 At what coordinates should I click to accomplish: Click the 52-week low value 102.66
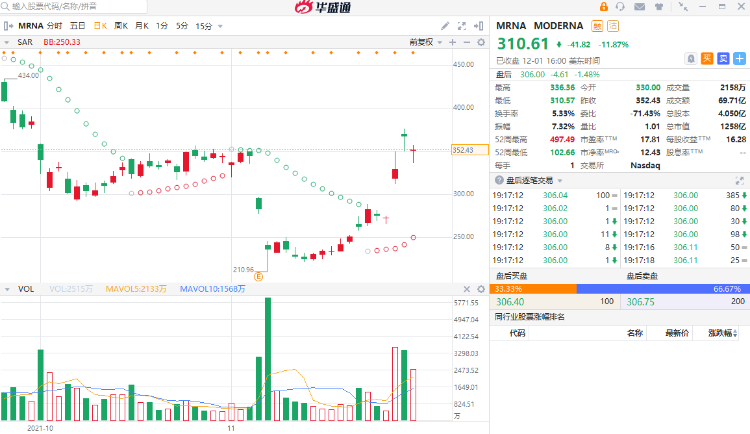pos(562,152)
